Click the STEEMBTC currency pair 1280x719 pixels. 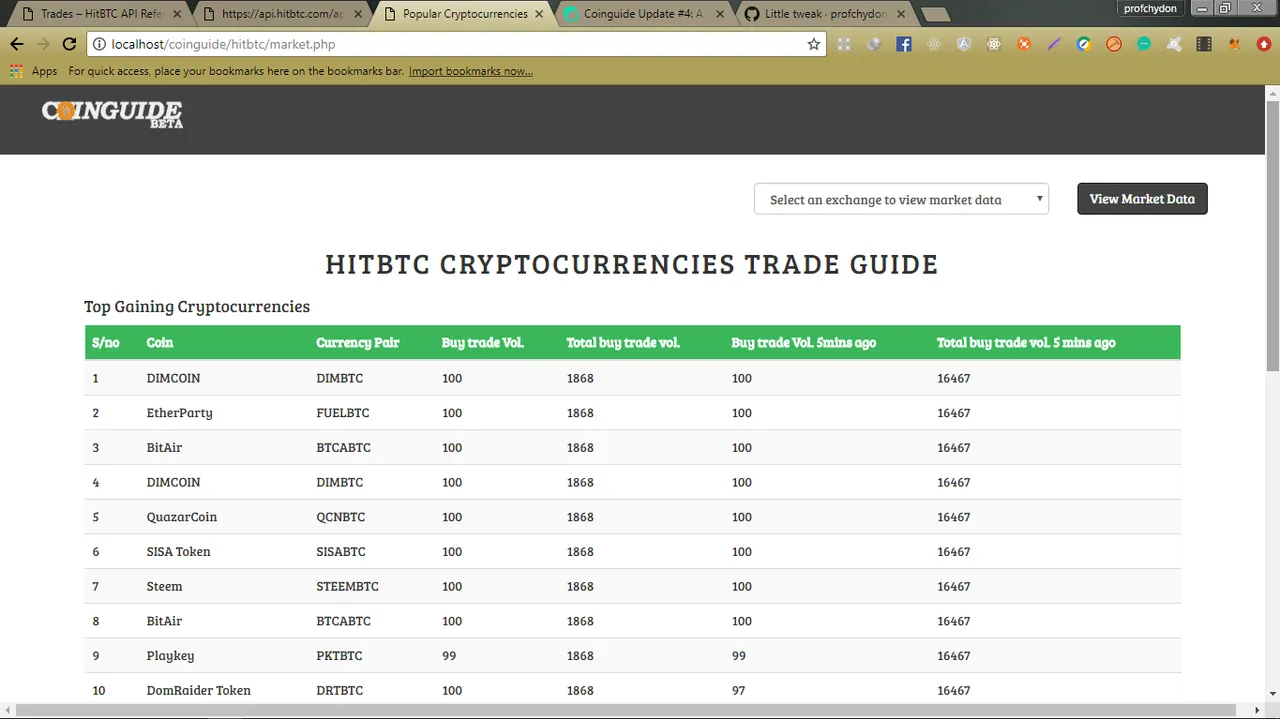[x=347, y=586]
